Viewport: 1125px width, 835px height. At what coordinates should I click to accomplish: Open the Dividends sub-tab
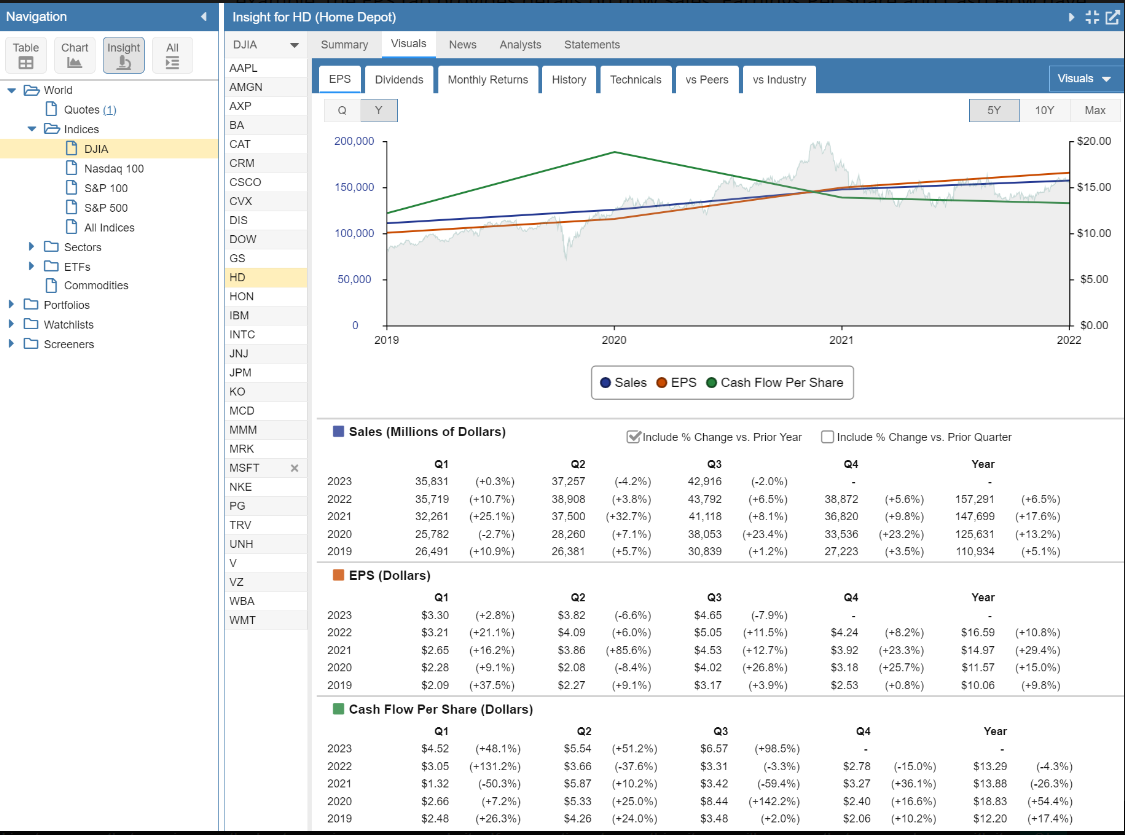coord(399,80)
